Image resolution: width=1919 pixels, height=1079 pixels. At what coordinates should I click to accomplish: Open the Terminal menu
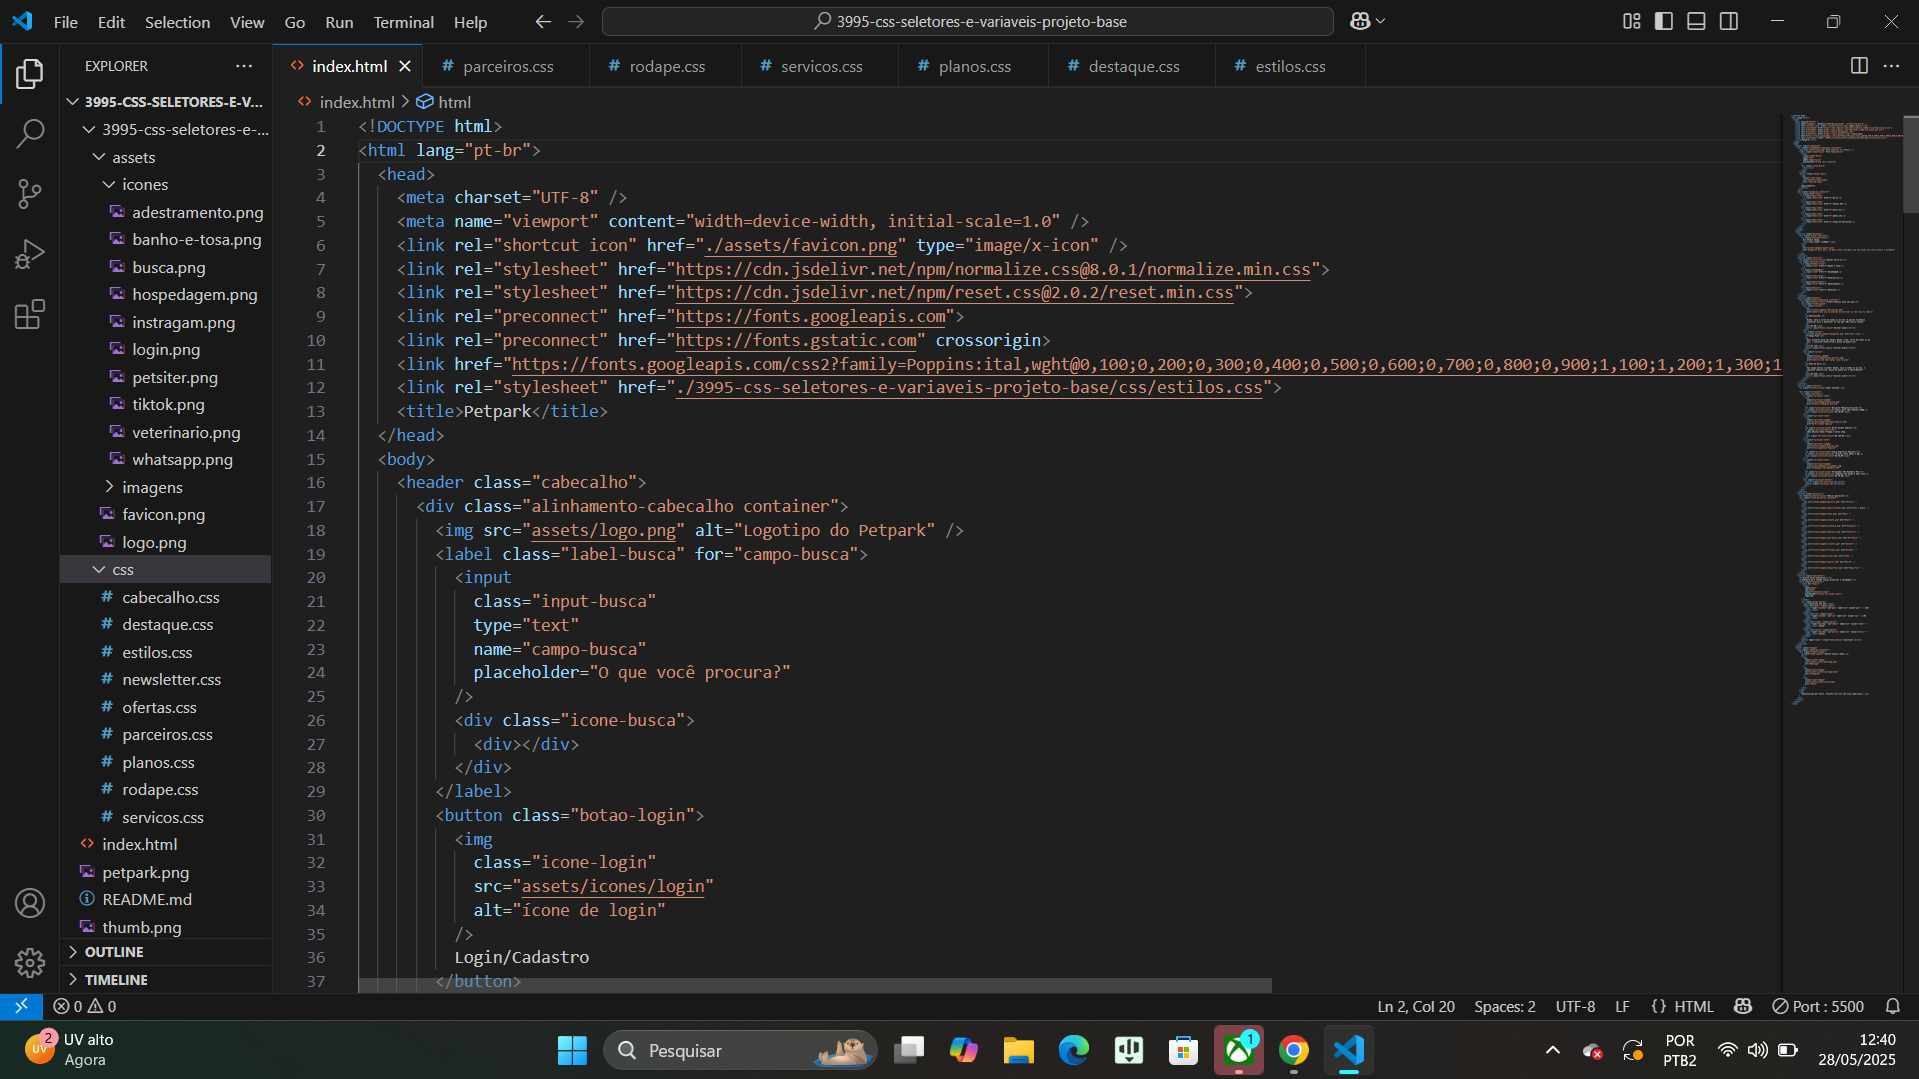403,22
